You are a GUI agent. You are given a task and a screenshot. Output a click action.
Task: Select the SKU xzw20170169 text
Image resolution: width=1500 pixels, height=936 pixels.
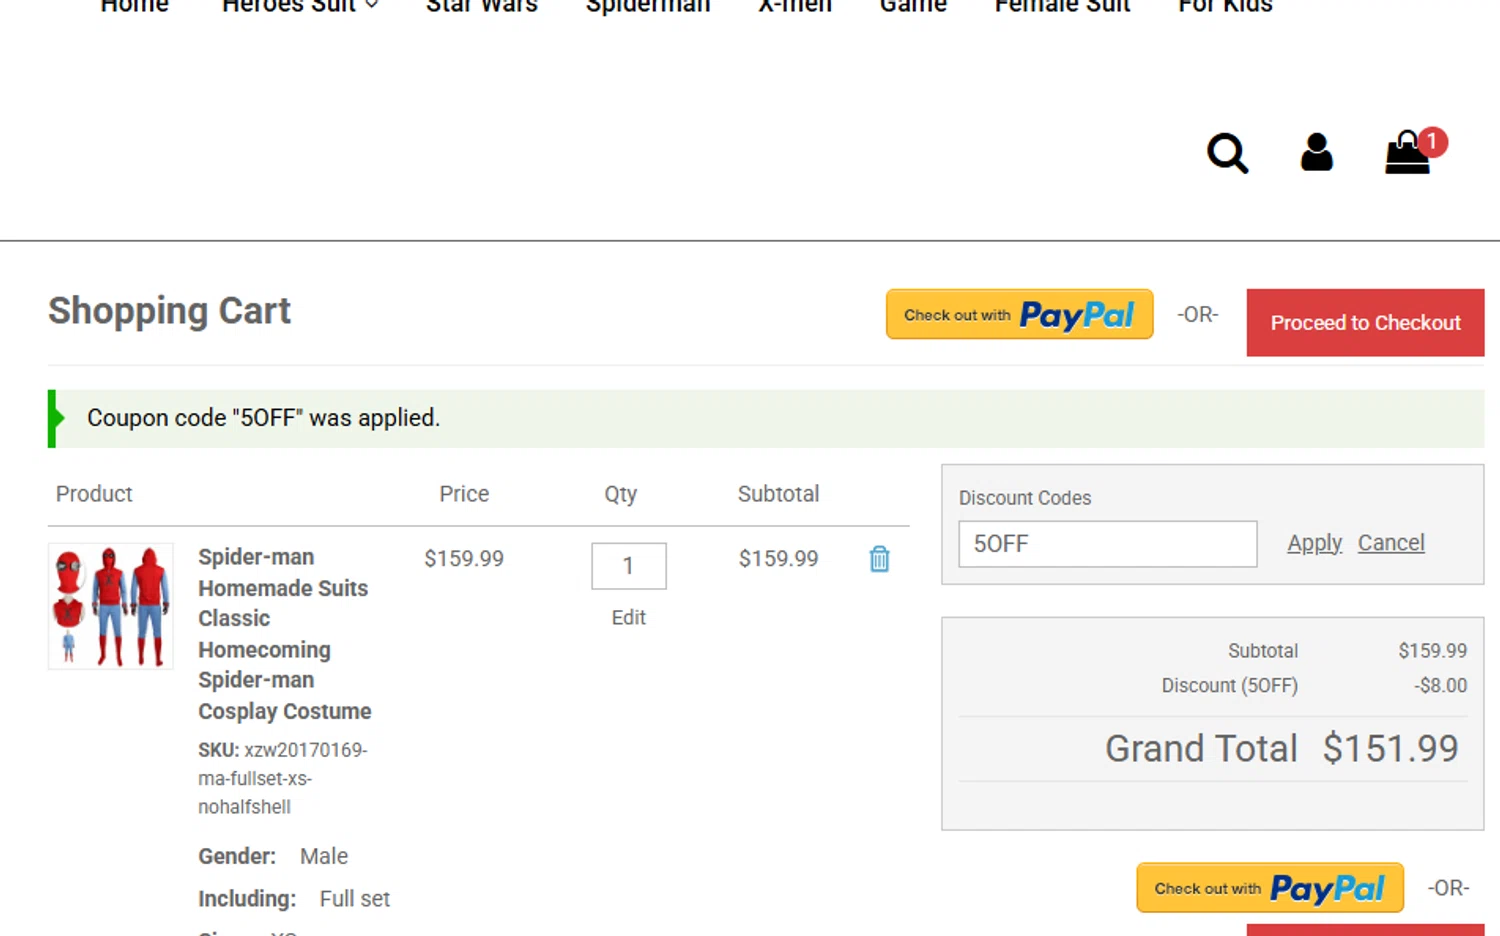click(x=283, y=778)
